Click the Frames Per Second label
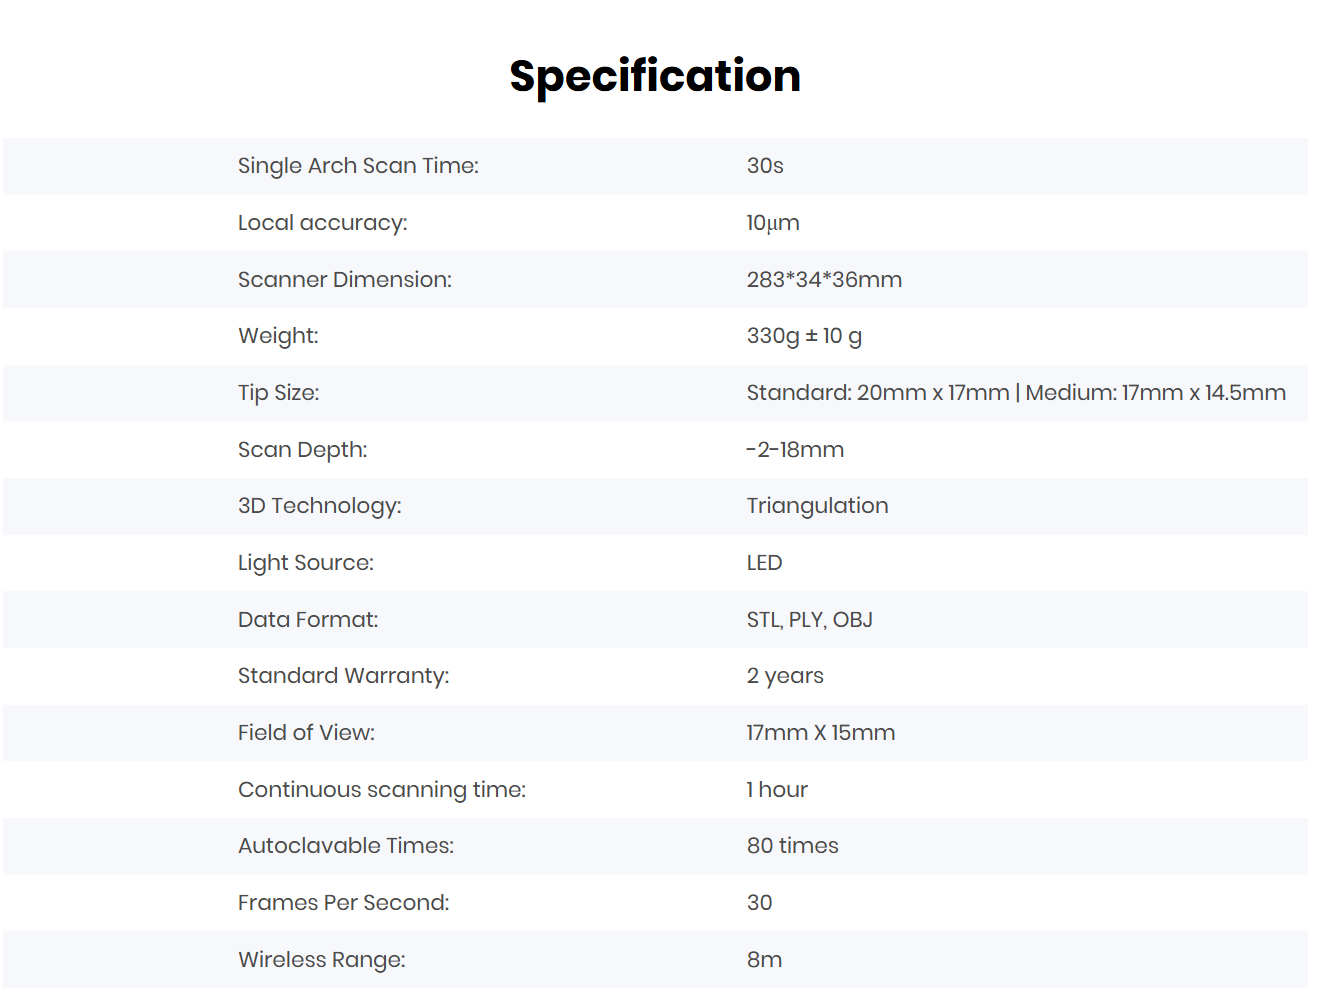The image size is (1318, 1006). pos(343,903)
